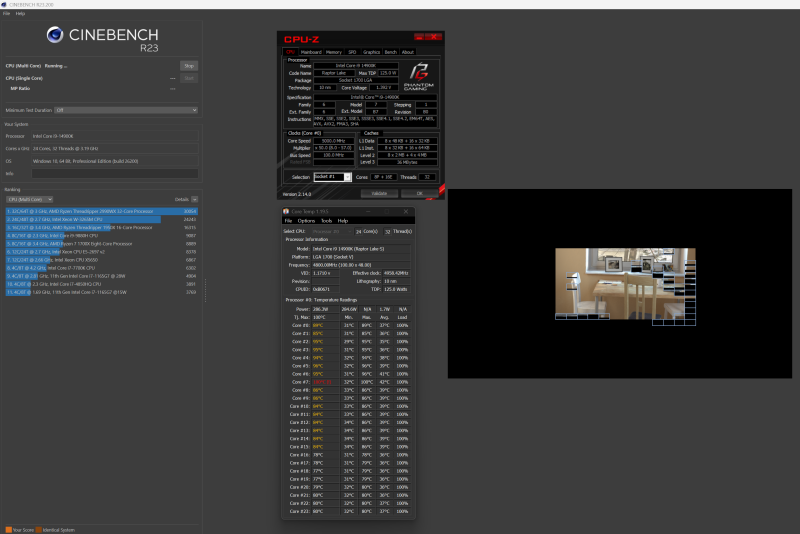Click the Core Temp title bar icon
This screenshot has height=534, width=800.
click(287, 211)
